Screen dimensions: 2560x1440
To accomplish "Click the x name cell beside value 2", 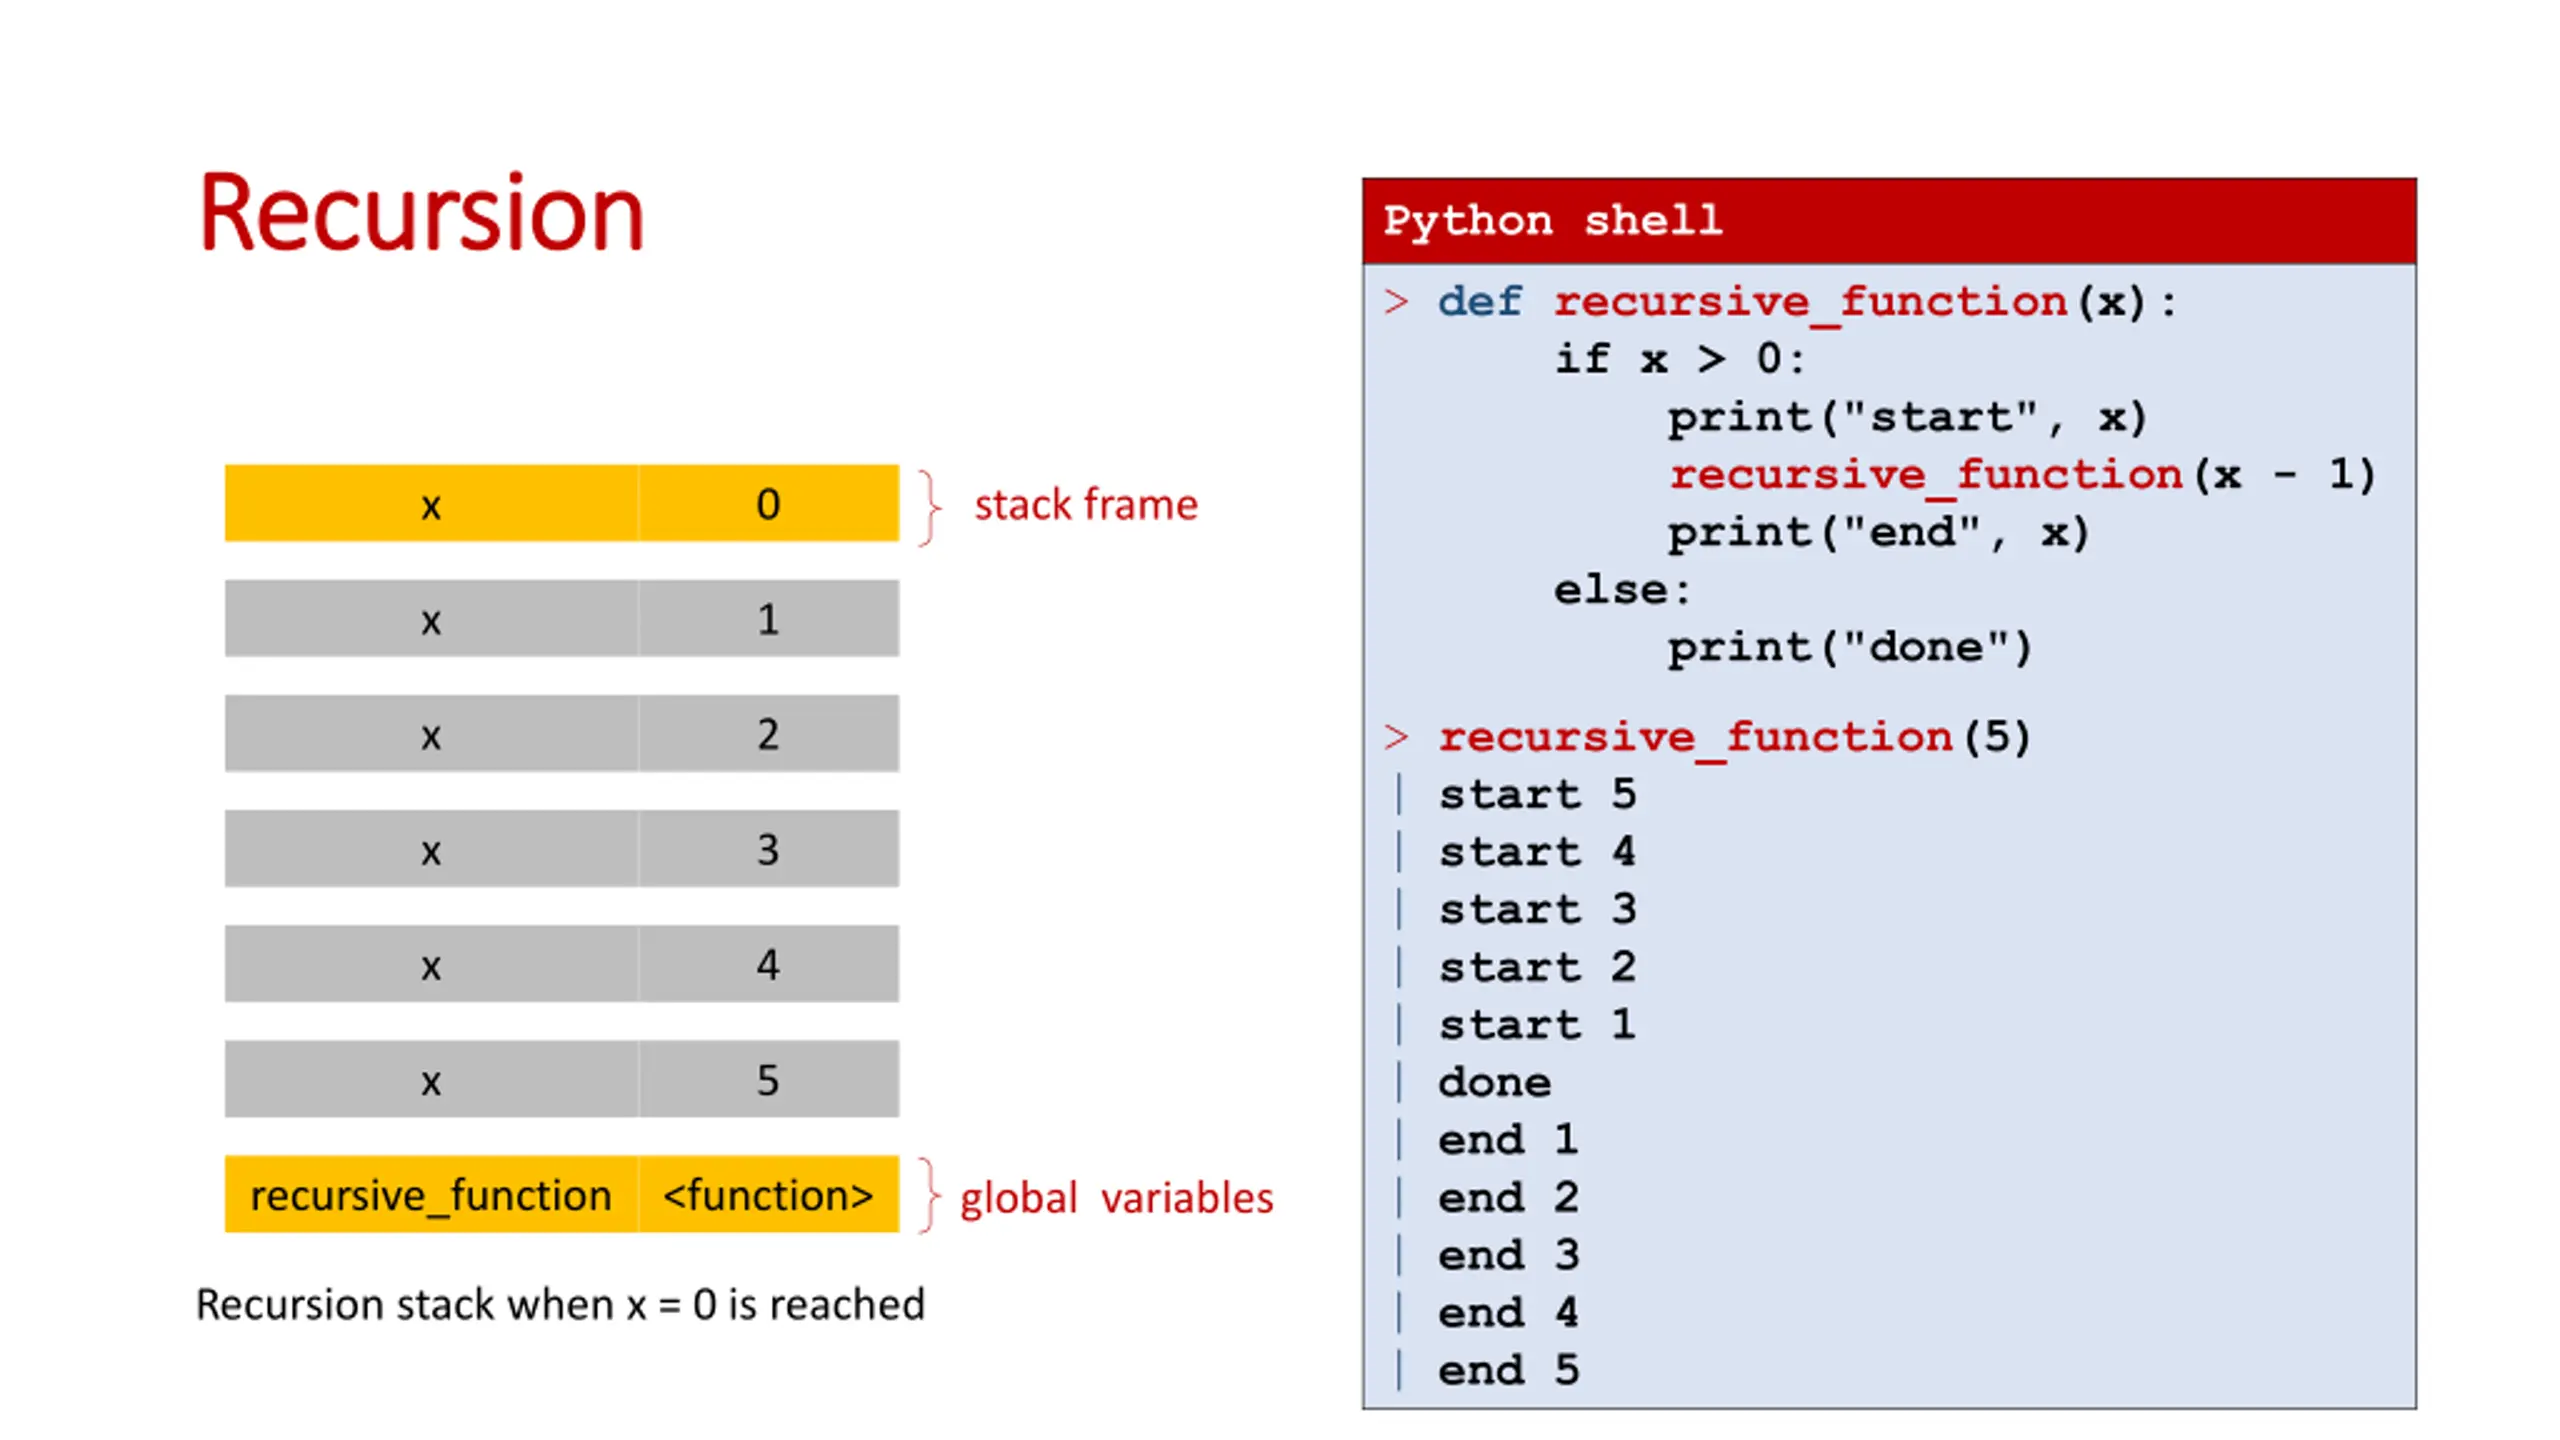I will [431, 733].
